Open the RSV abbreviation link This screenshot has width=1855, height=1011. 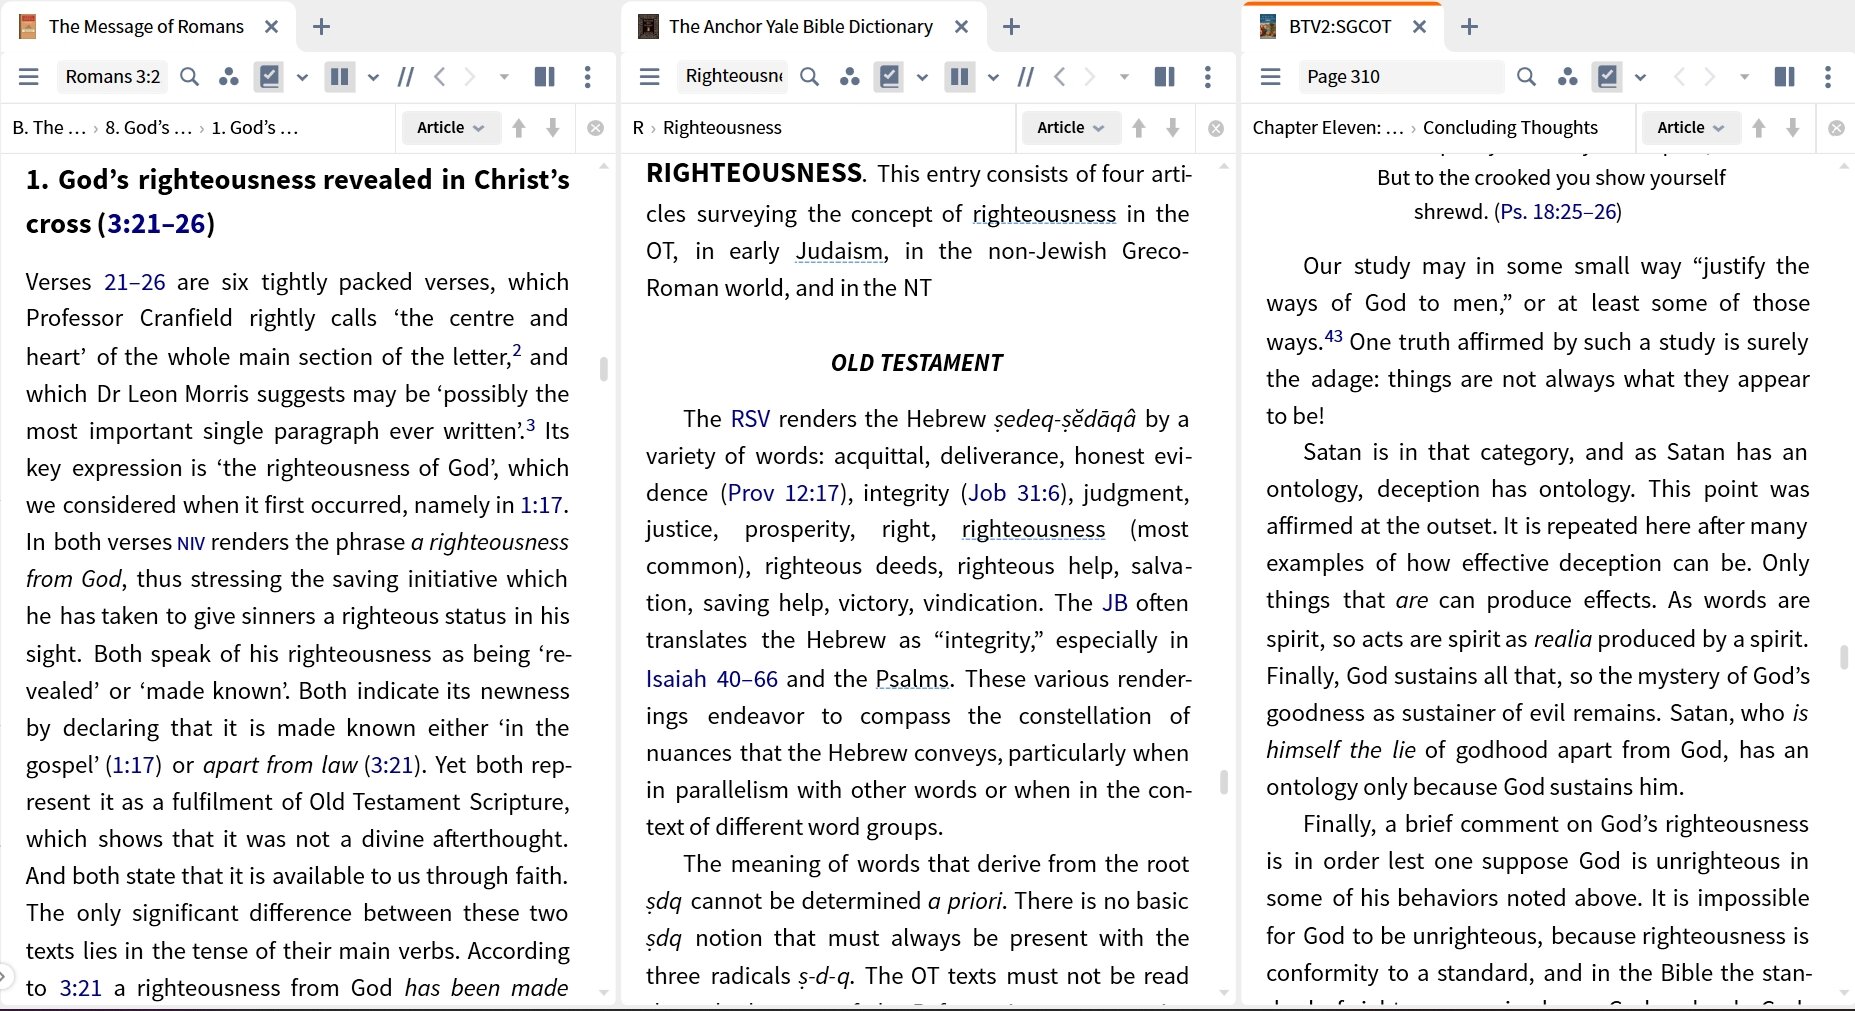point(750,419)
